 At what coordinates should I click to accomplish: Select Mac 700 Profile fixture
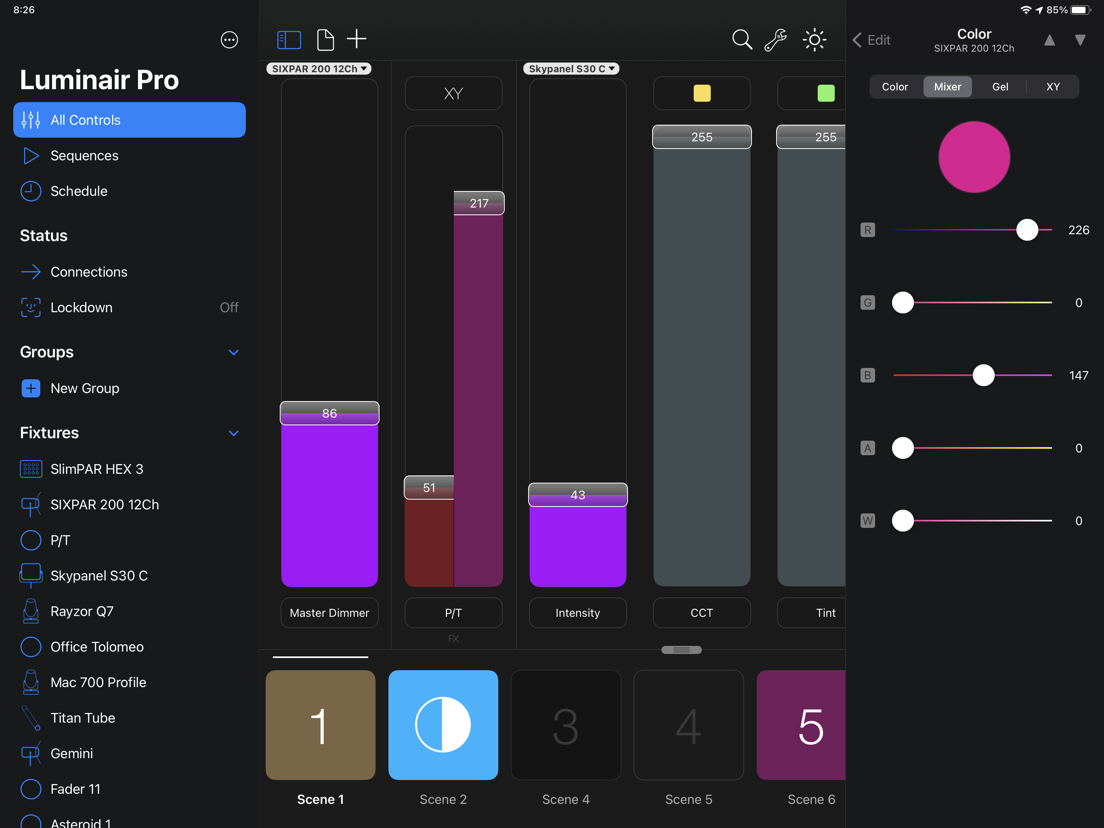130,682
